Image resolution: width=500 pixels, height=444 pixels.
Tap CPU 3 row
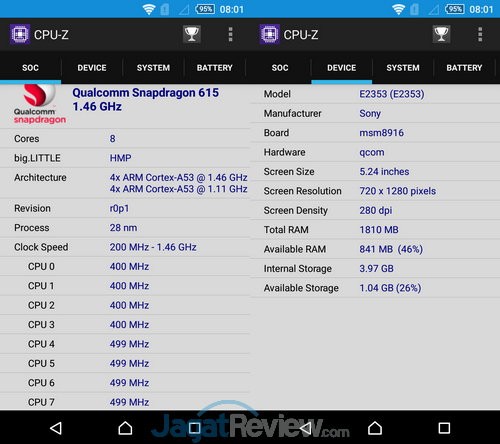pyautogui.click(x=125, y=324)
